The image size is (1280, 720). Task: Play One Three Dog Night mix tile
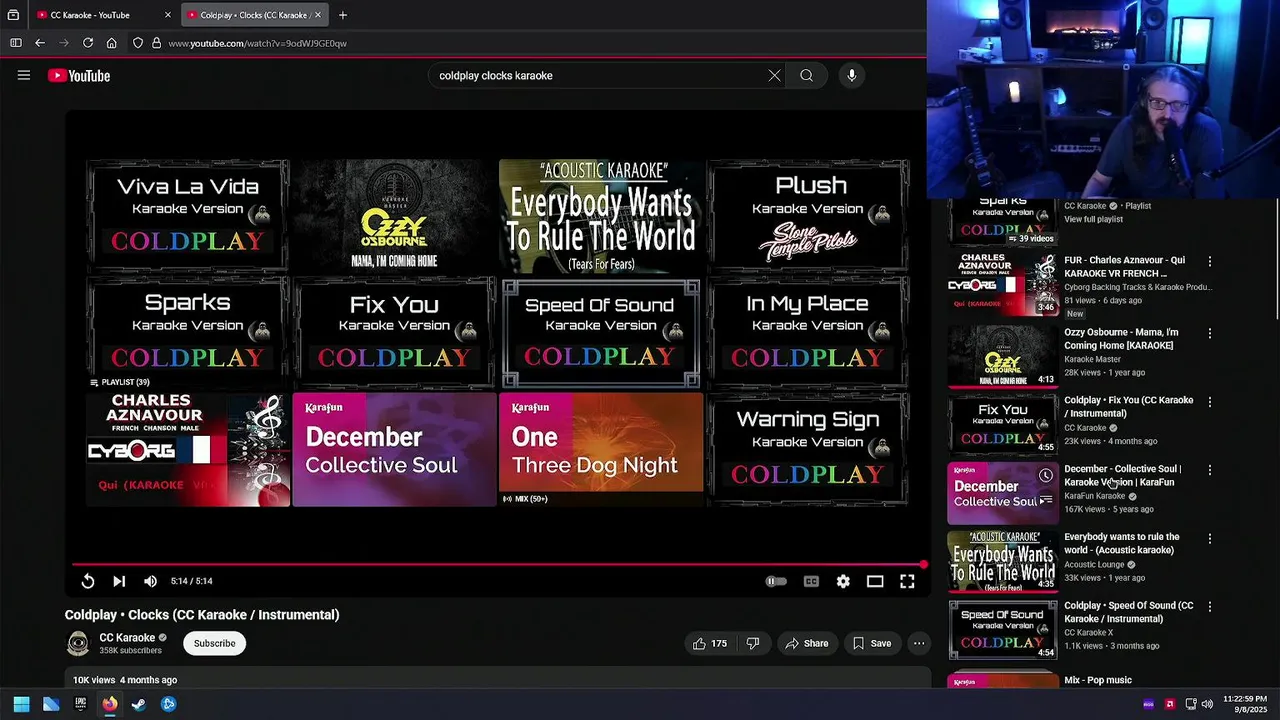pos(601,449)
